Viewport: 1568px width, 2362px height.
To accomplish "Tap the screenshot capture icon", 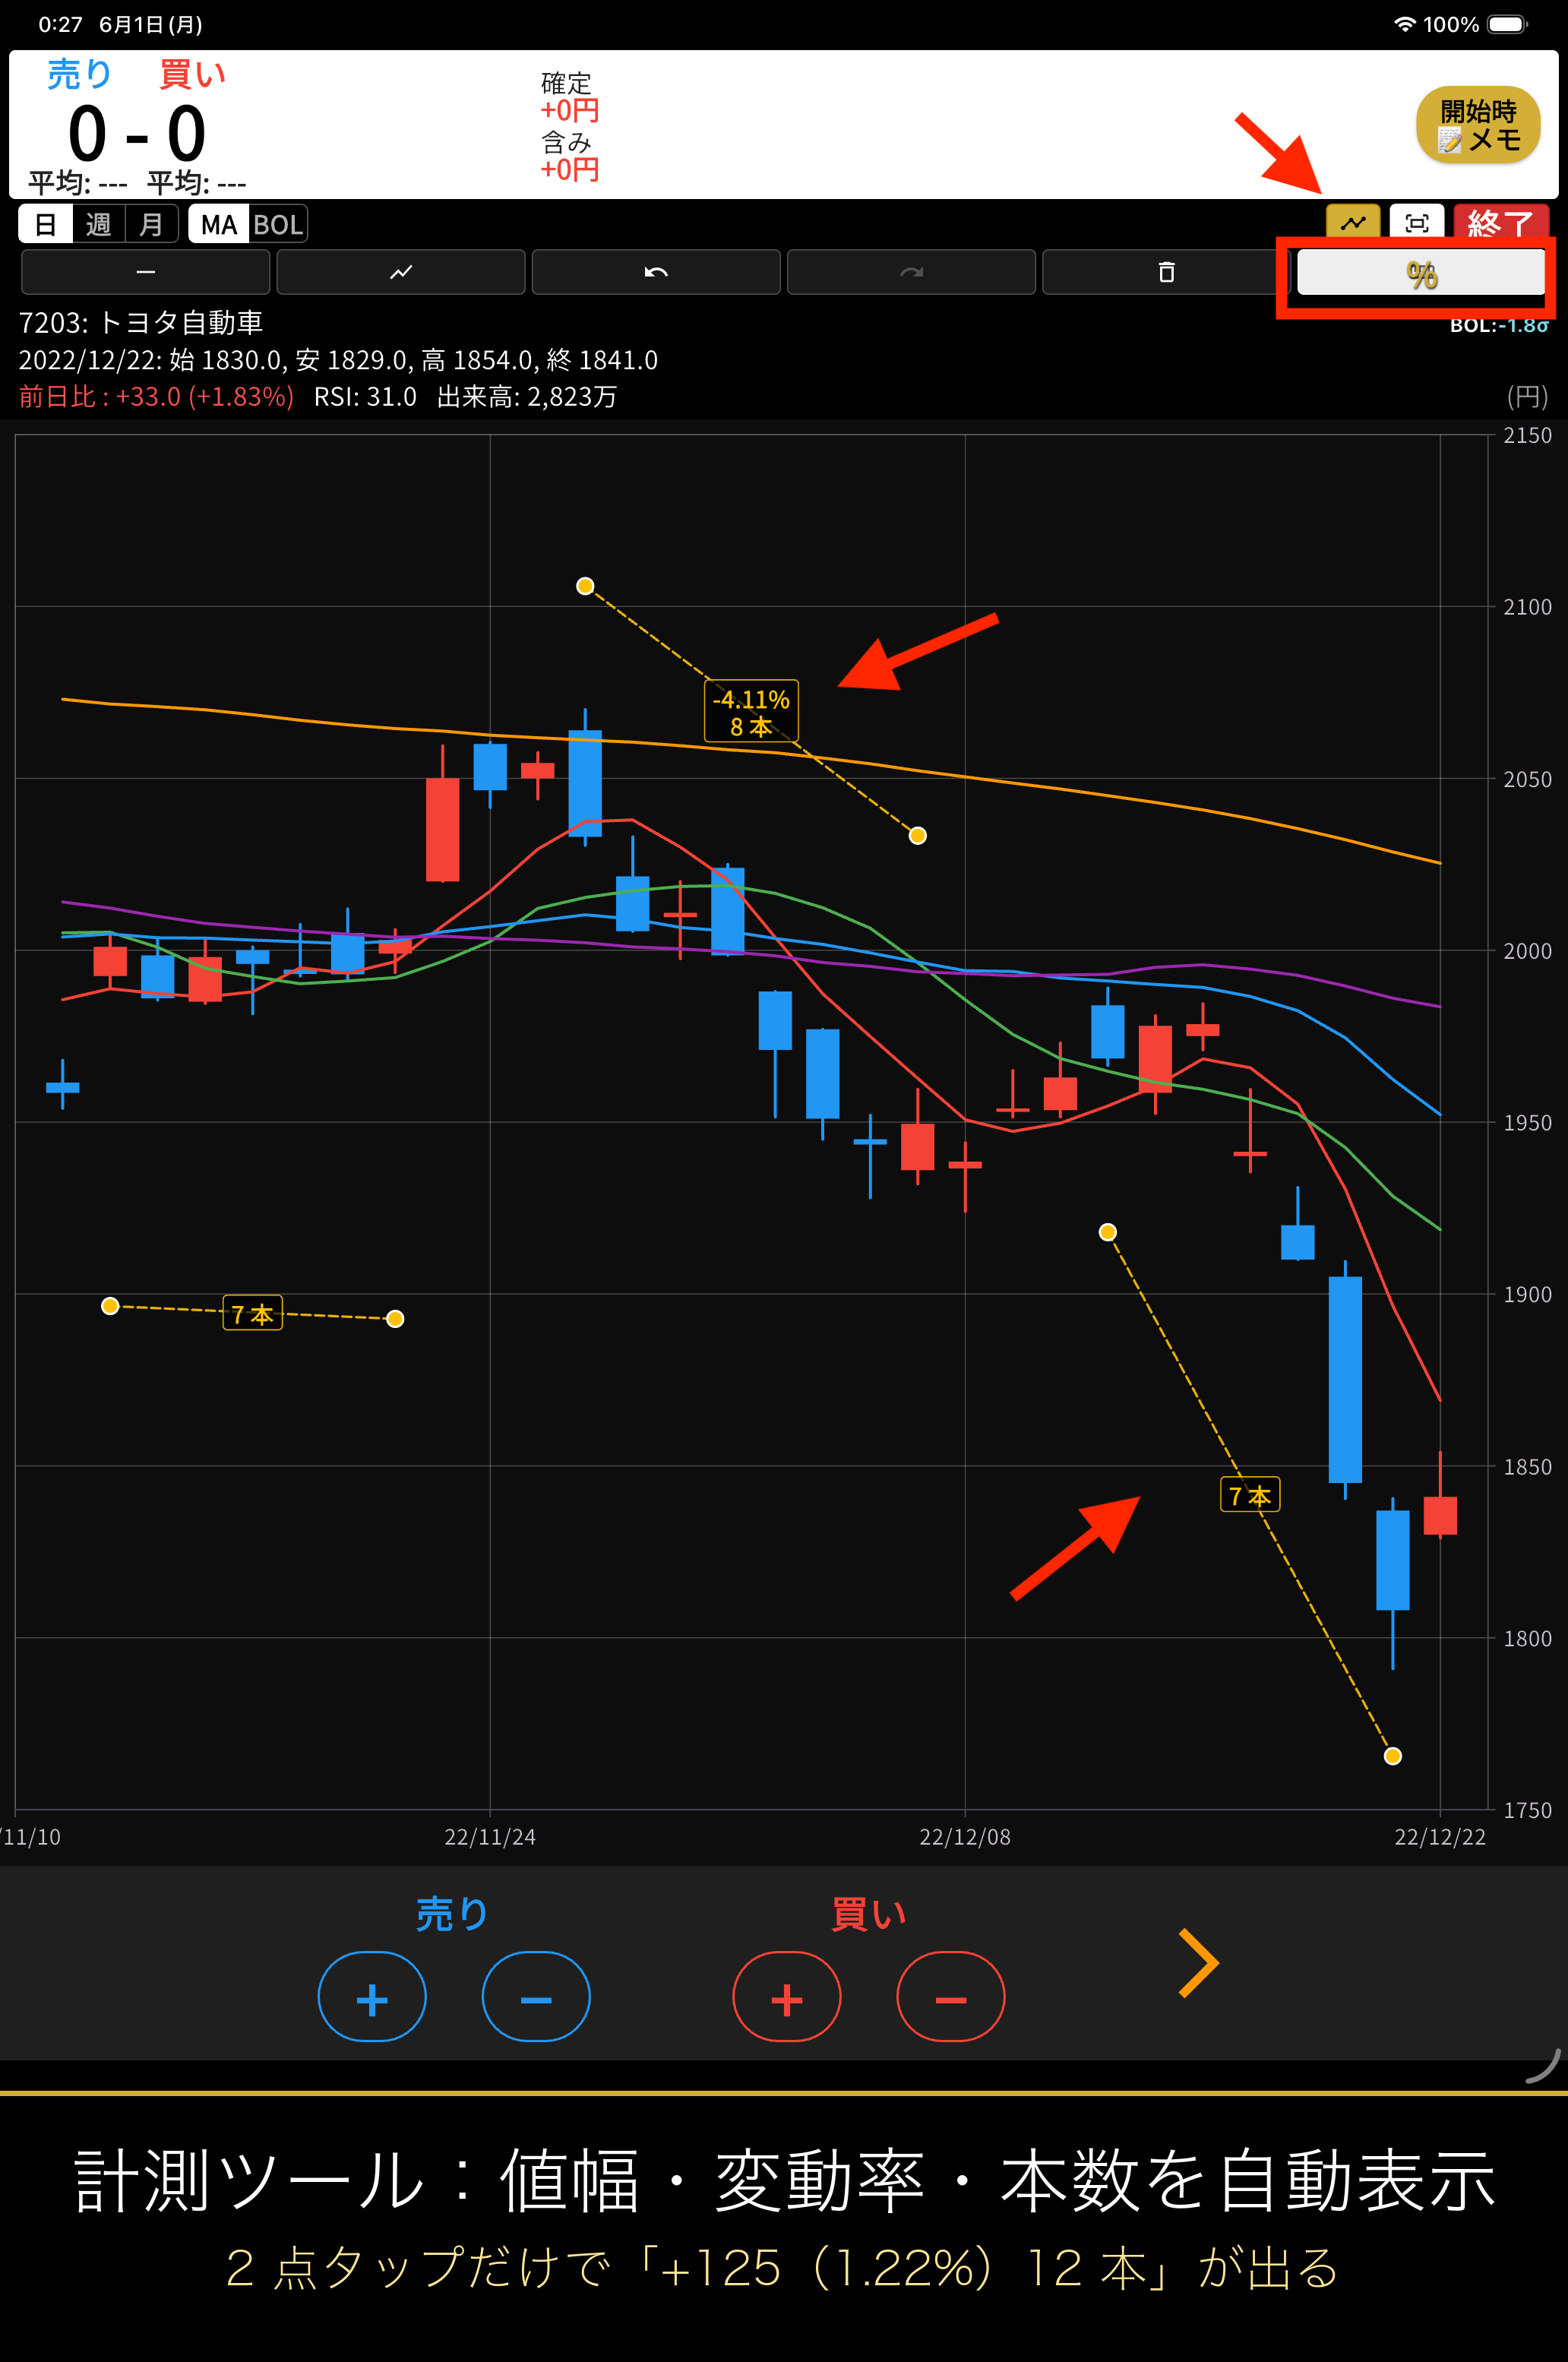I will (1417, 223).
